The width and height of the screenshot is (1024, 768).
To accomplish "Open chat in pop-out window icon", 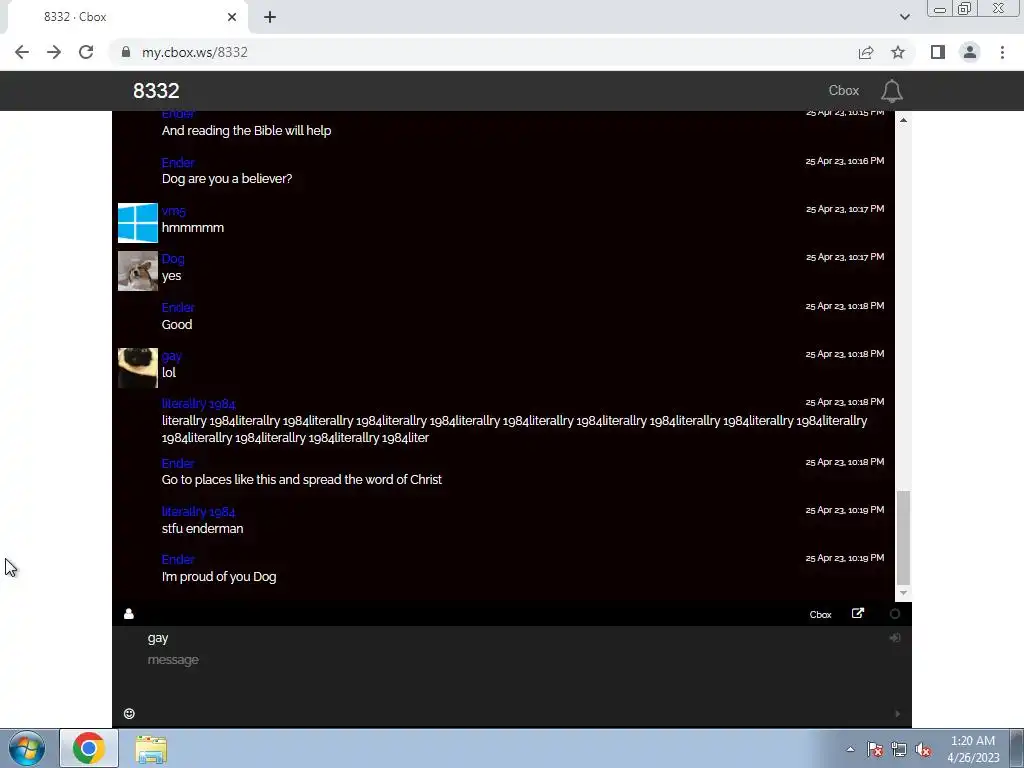I will coord(858,613).
